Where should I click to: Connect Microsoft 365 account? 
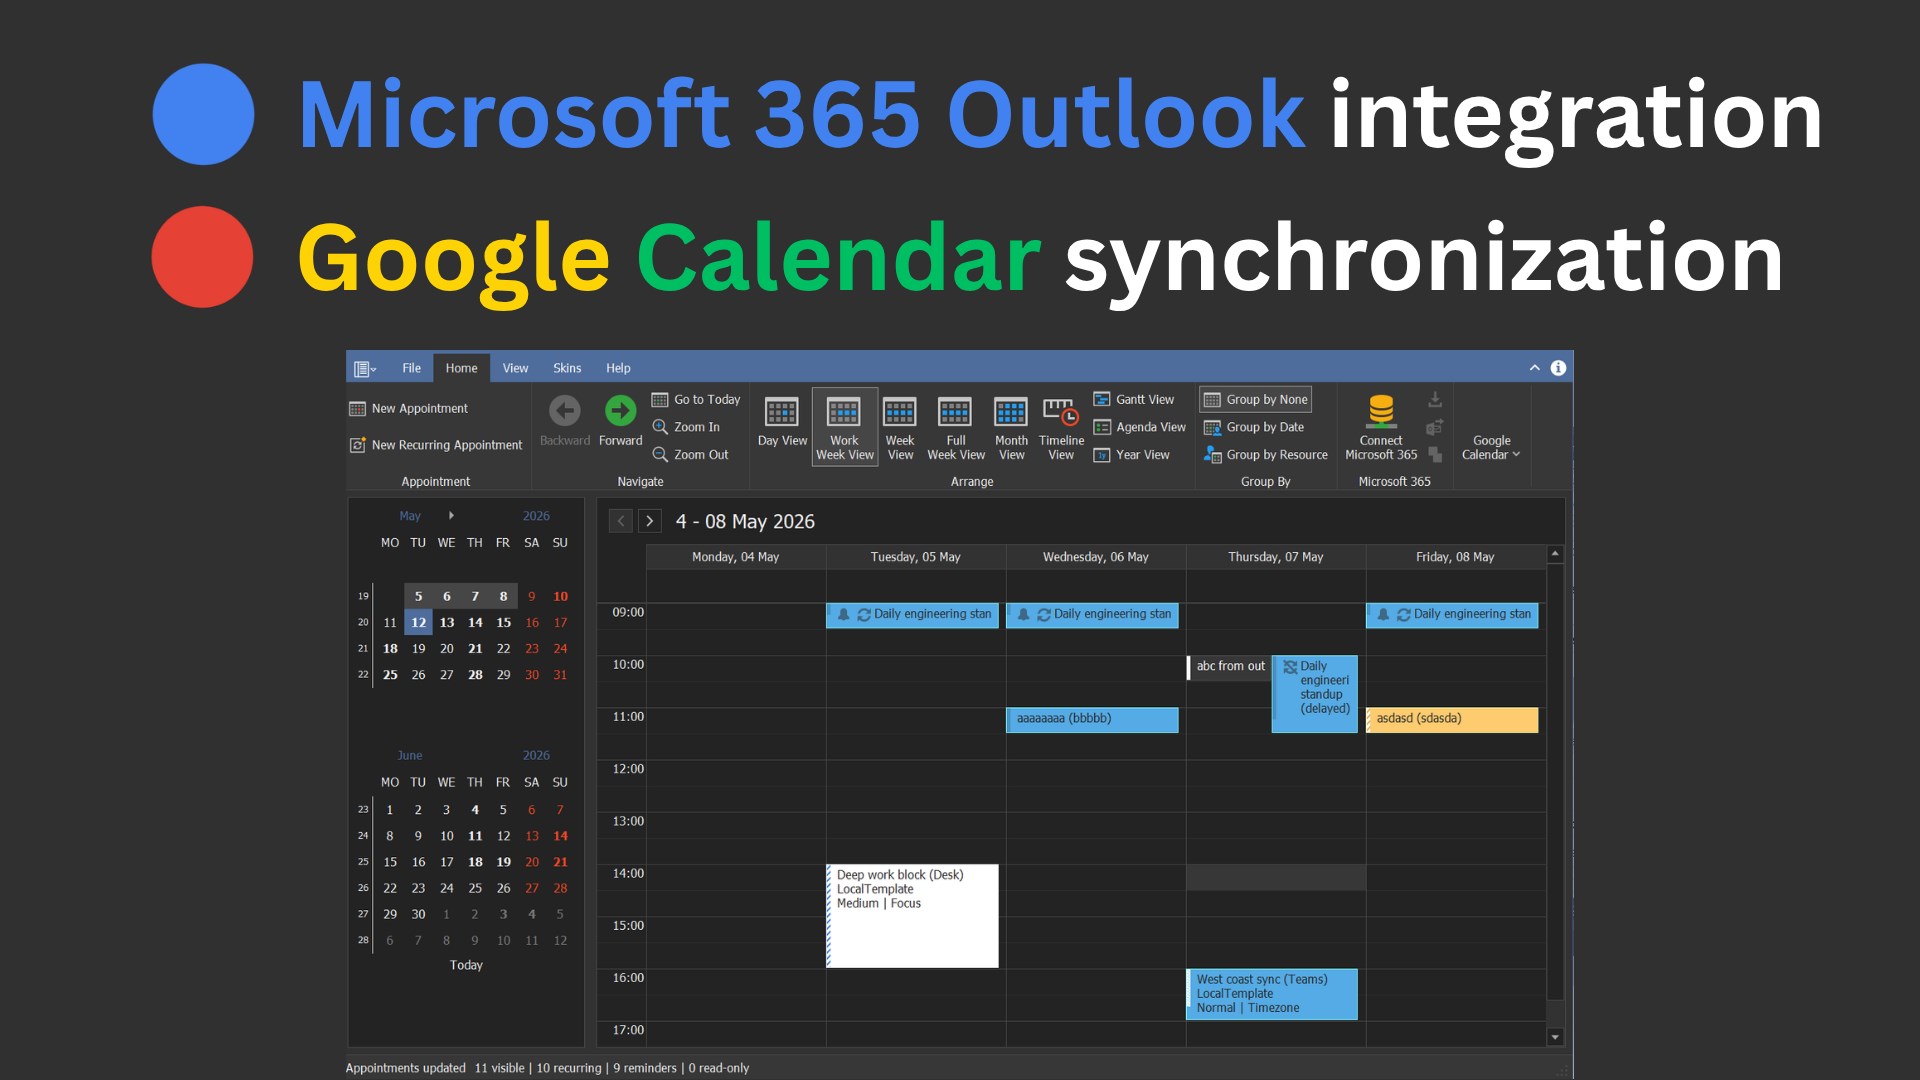pos(1381,427)
